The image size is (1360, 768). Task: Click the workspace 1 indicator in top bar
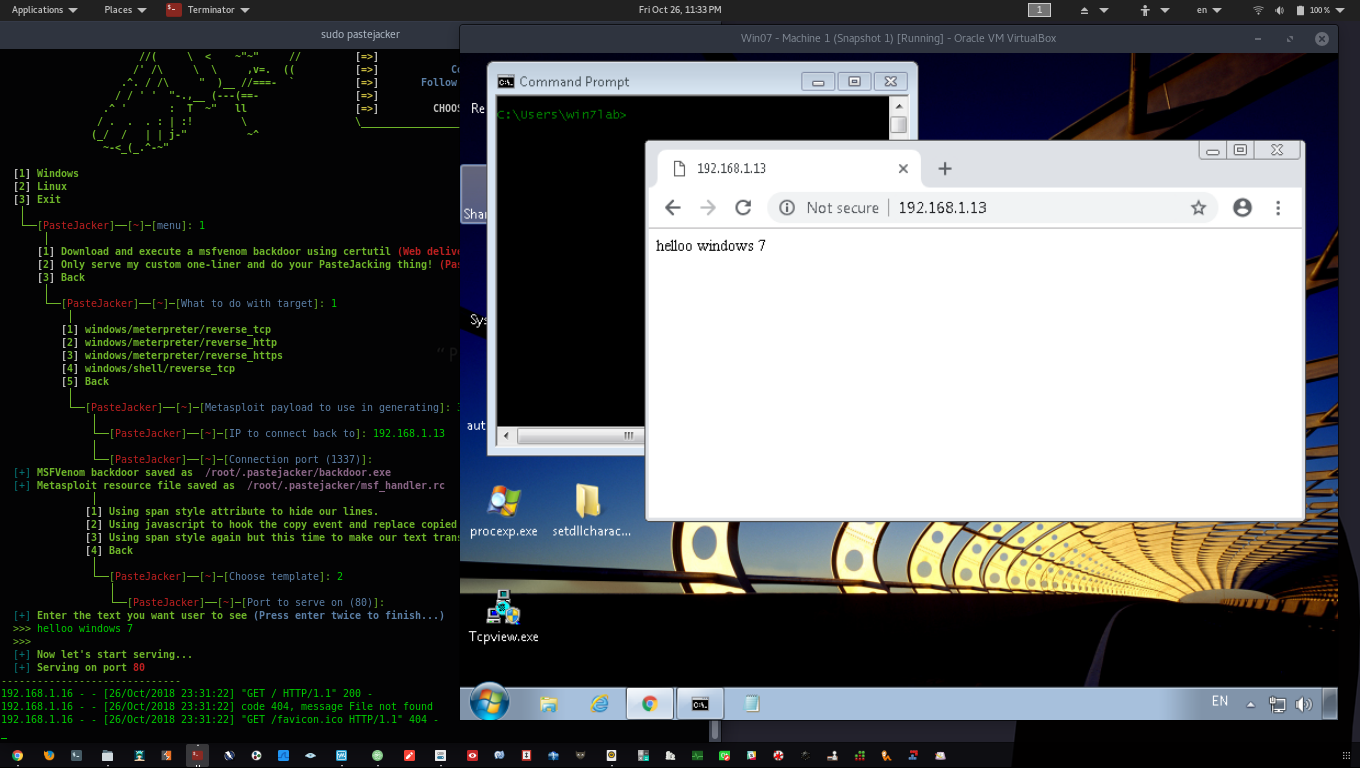coord(1040,10)
